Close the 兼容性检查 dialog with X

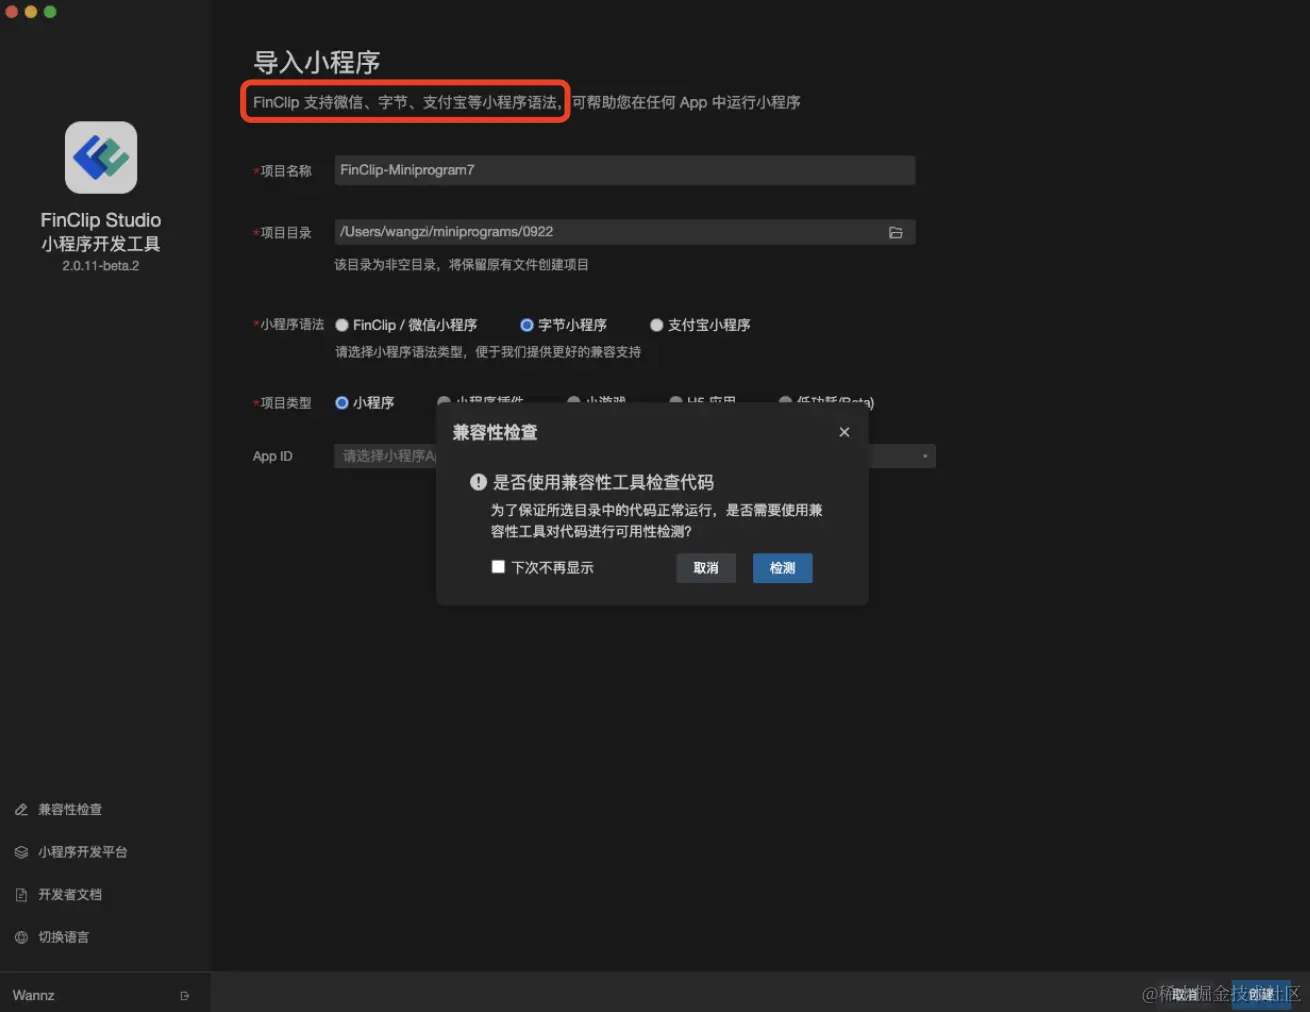[x=844, y=432]
